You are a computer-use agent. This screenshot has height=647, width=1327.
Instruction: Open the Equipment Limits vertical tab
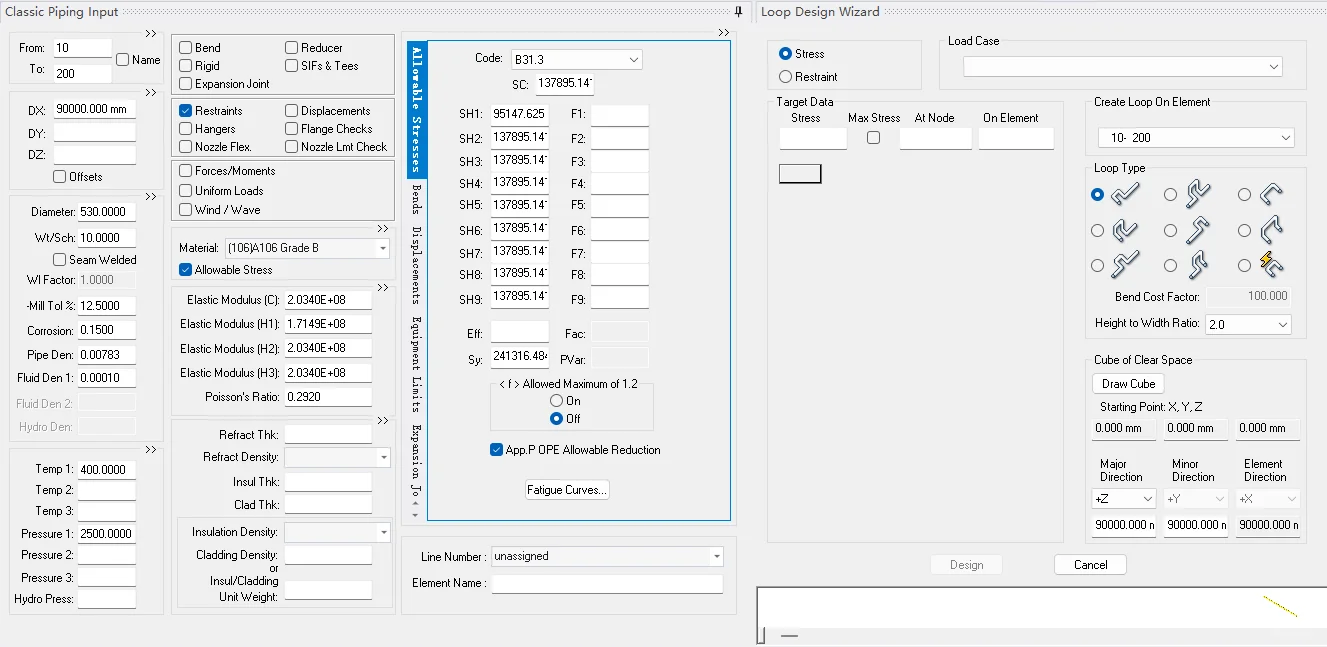(417, 364)
